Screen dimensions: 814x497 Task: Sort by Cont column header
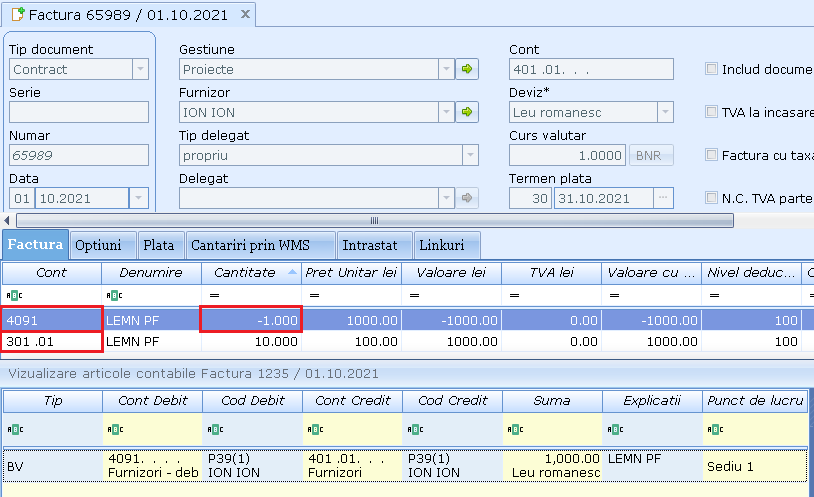click(x=51, y=273)
